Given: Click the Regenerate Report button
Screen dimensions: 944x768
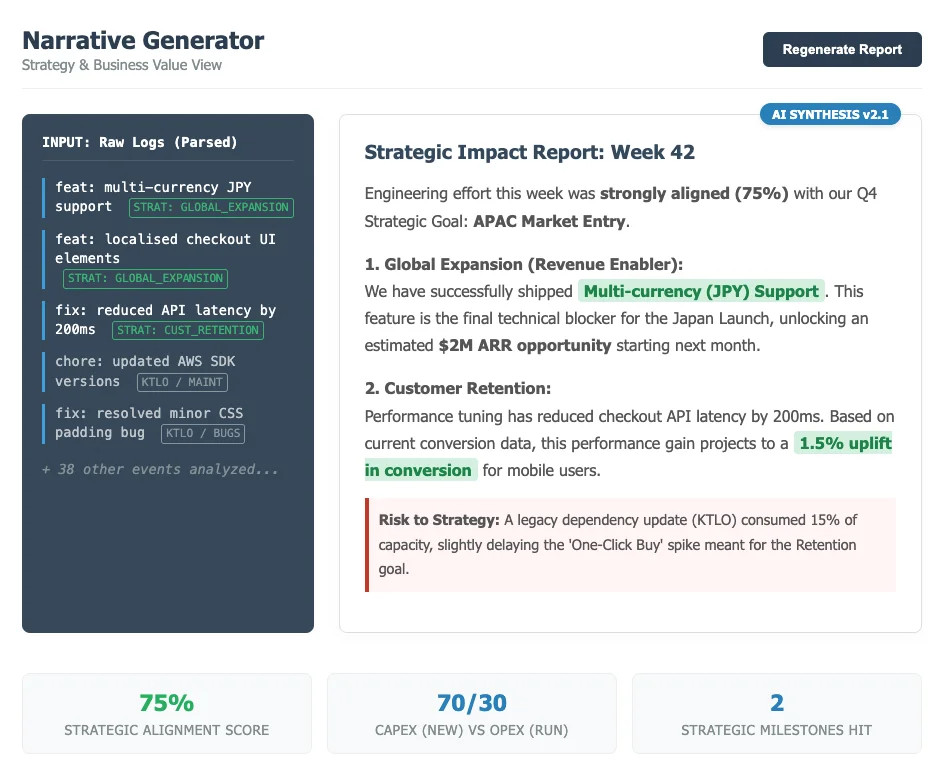Looking at the screenshot, I should coord(842,49).
